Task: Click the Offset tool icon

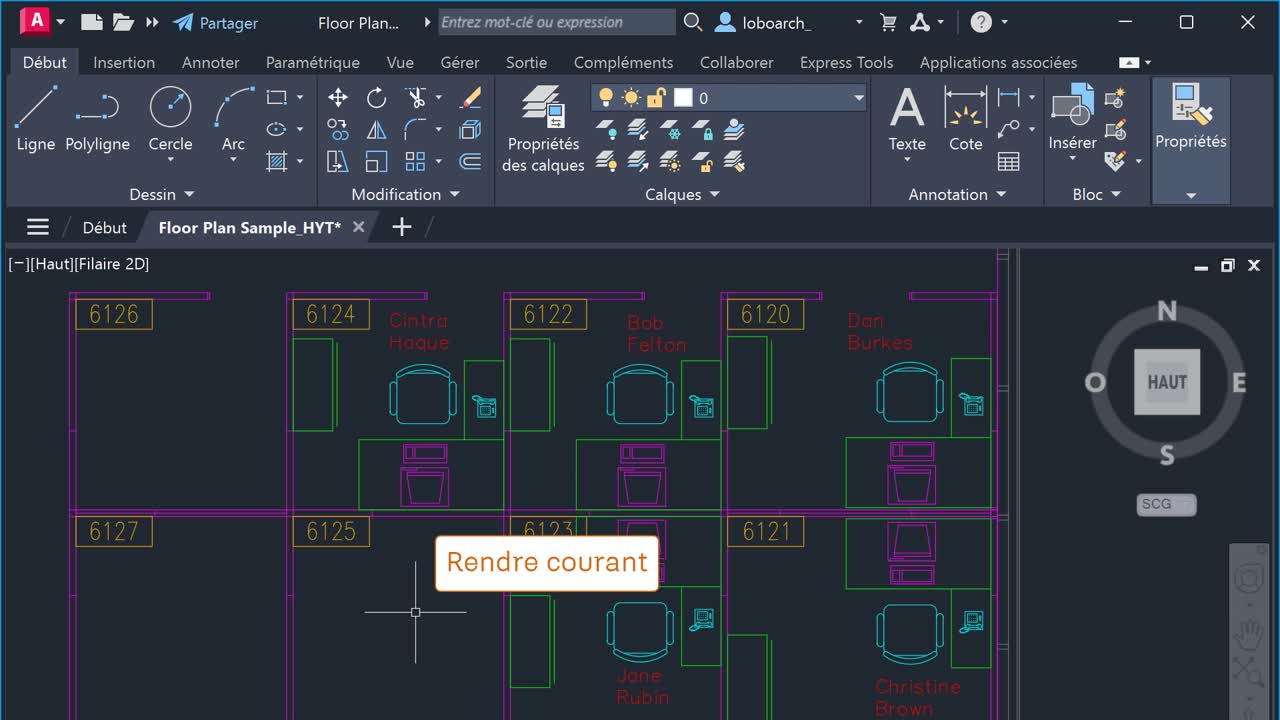Action: pos(470,161)
